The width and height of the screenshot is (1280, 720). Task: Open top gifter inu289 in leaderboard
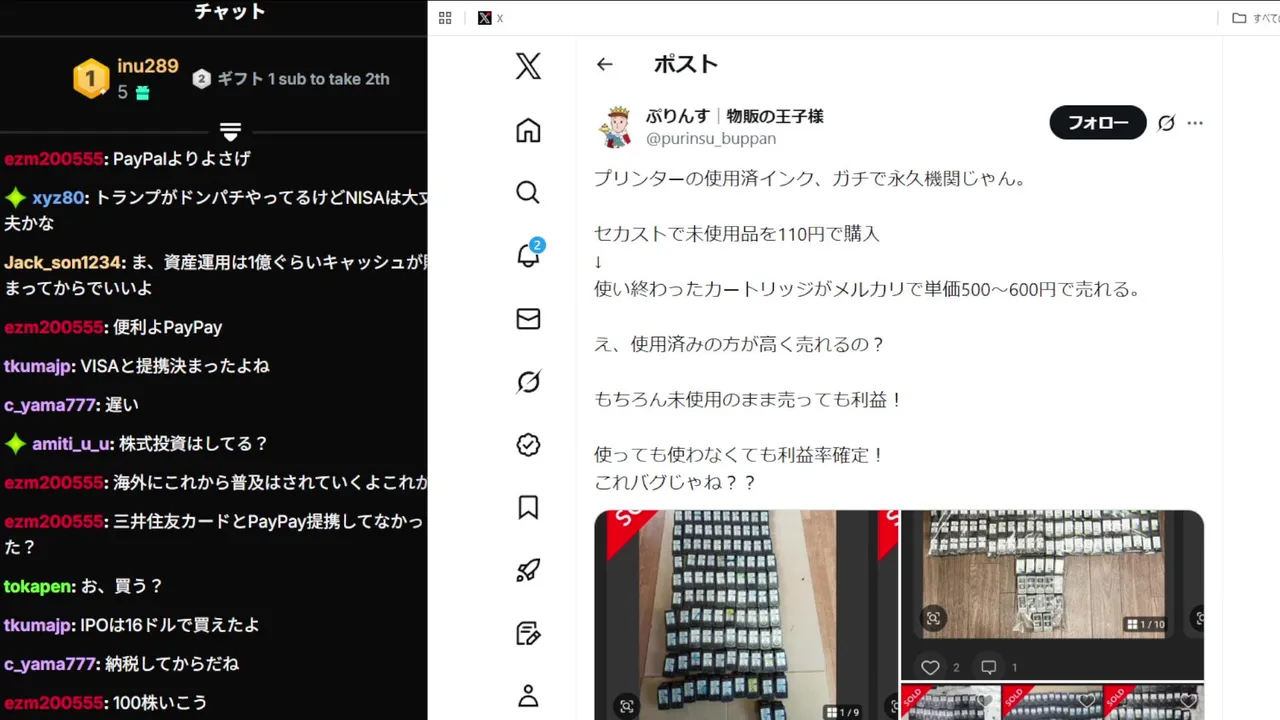[x=147, y=66]
